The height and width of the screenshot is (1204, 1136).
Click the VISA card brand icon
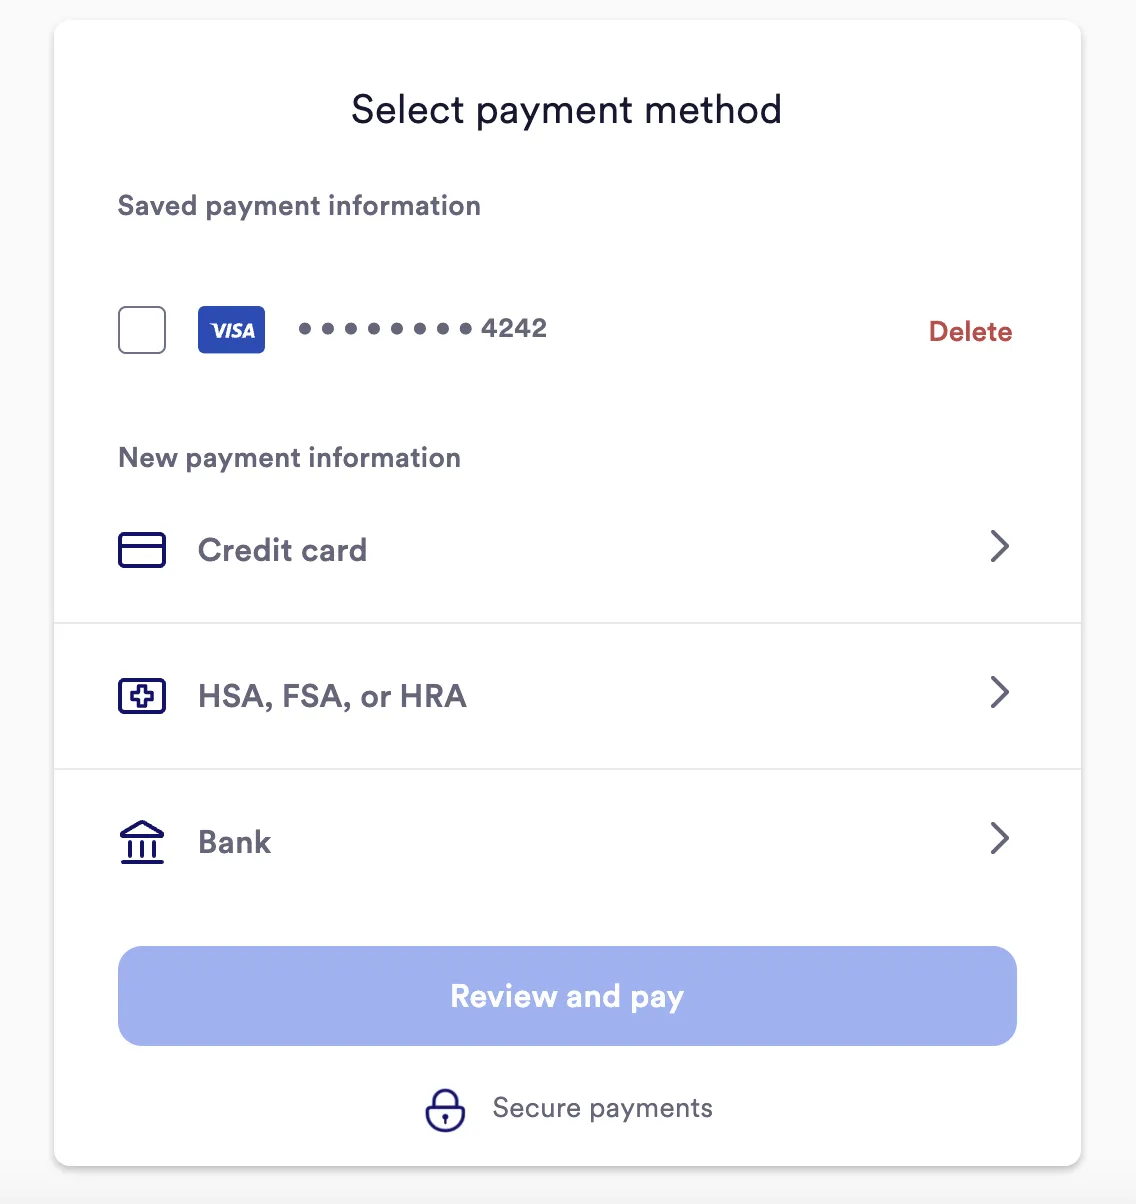click(x=231, y=330)
